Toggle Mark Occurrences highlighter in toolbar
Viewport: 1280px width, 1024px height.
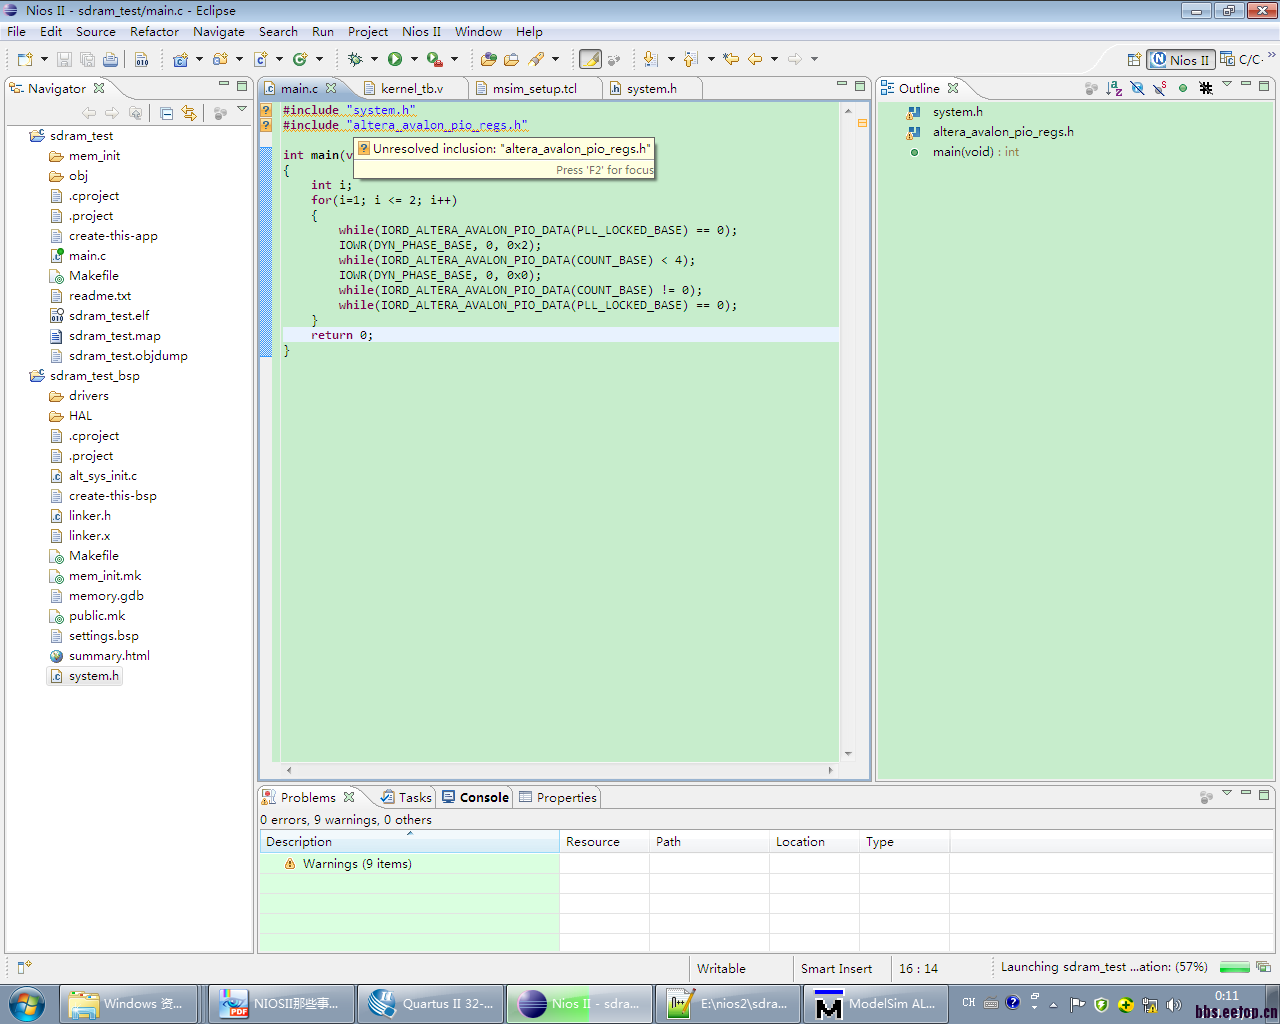click(590, 60)
